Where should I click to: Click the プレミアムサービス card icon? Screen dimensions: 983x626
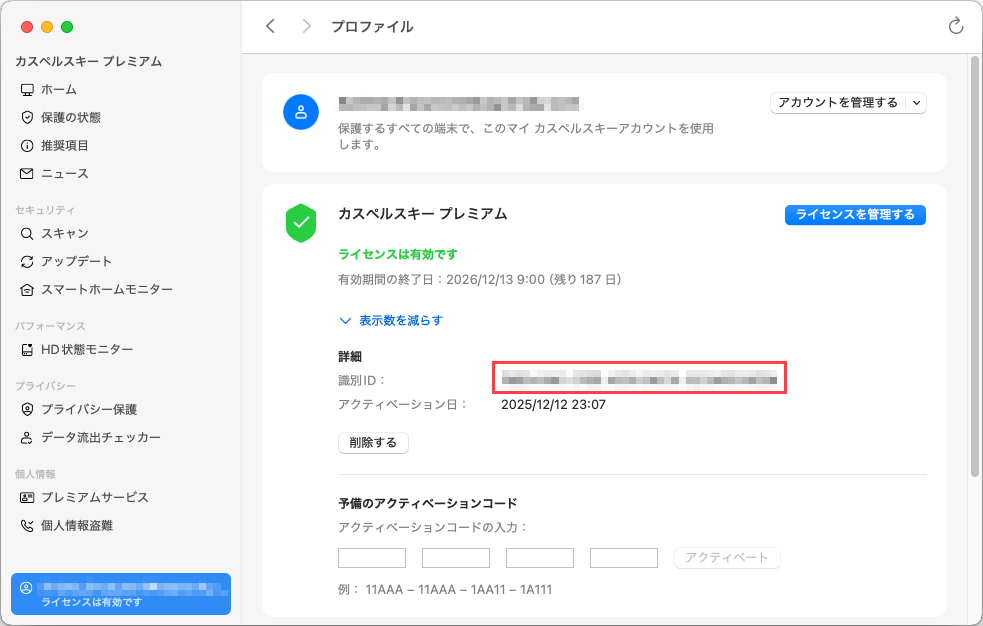[x=27, y=498]
